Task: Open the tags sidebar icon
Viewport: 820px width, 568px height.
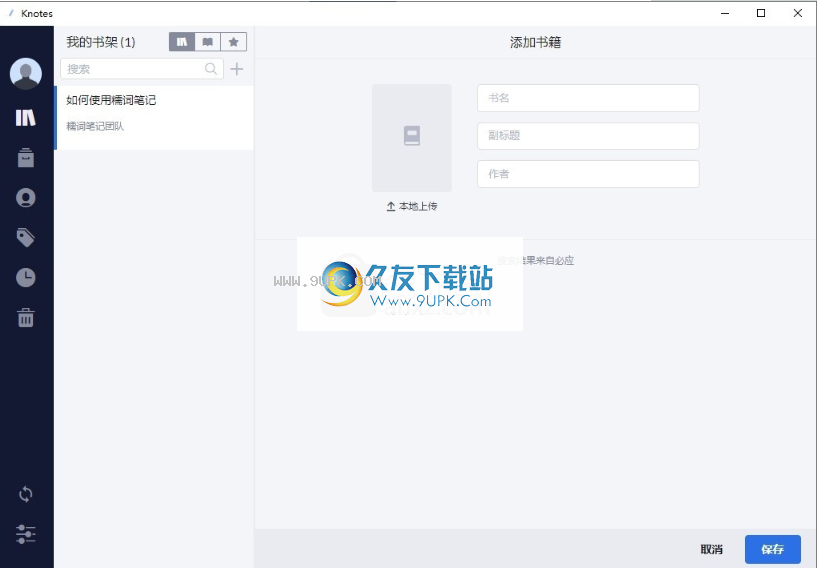Action: pos(26,237)
